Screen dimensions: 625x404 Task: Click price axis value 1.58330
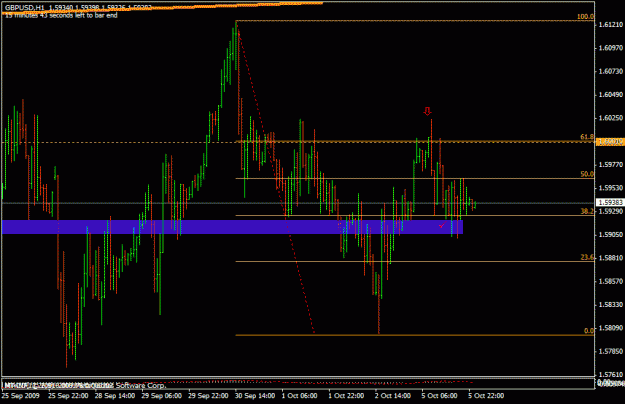(x=611, y=305)
